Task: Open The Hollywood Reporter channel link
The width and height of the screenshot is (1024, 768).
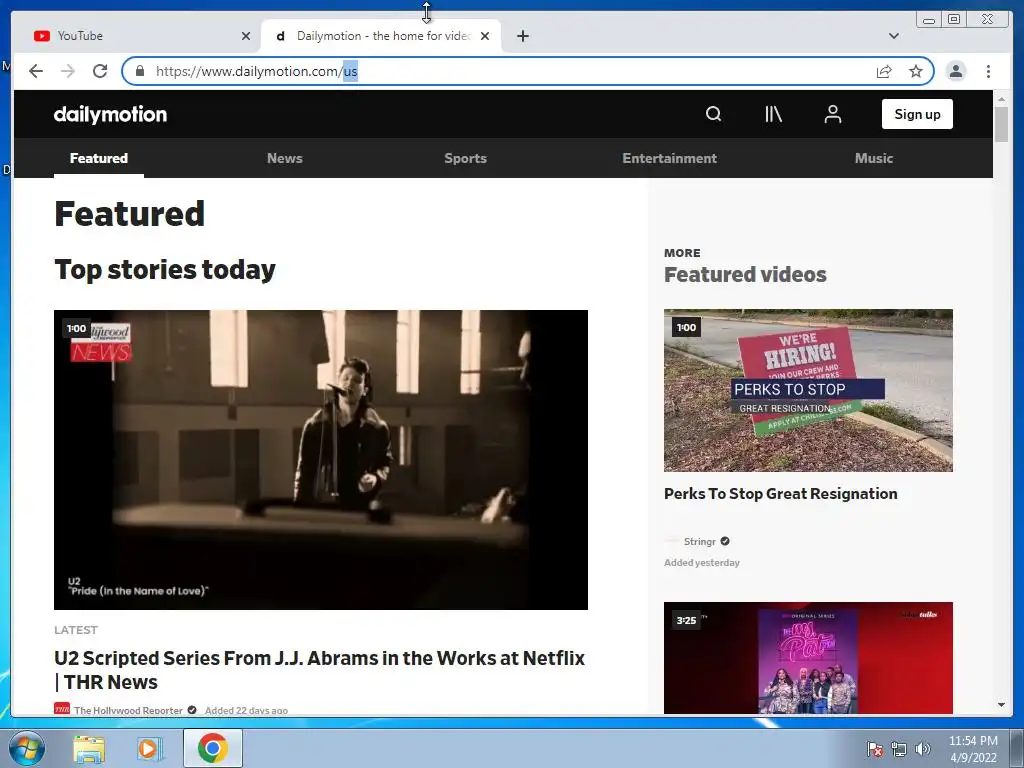Action: point(128,711)
